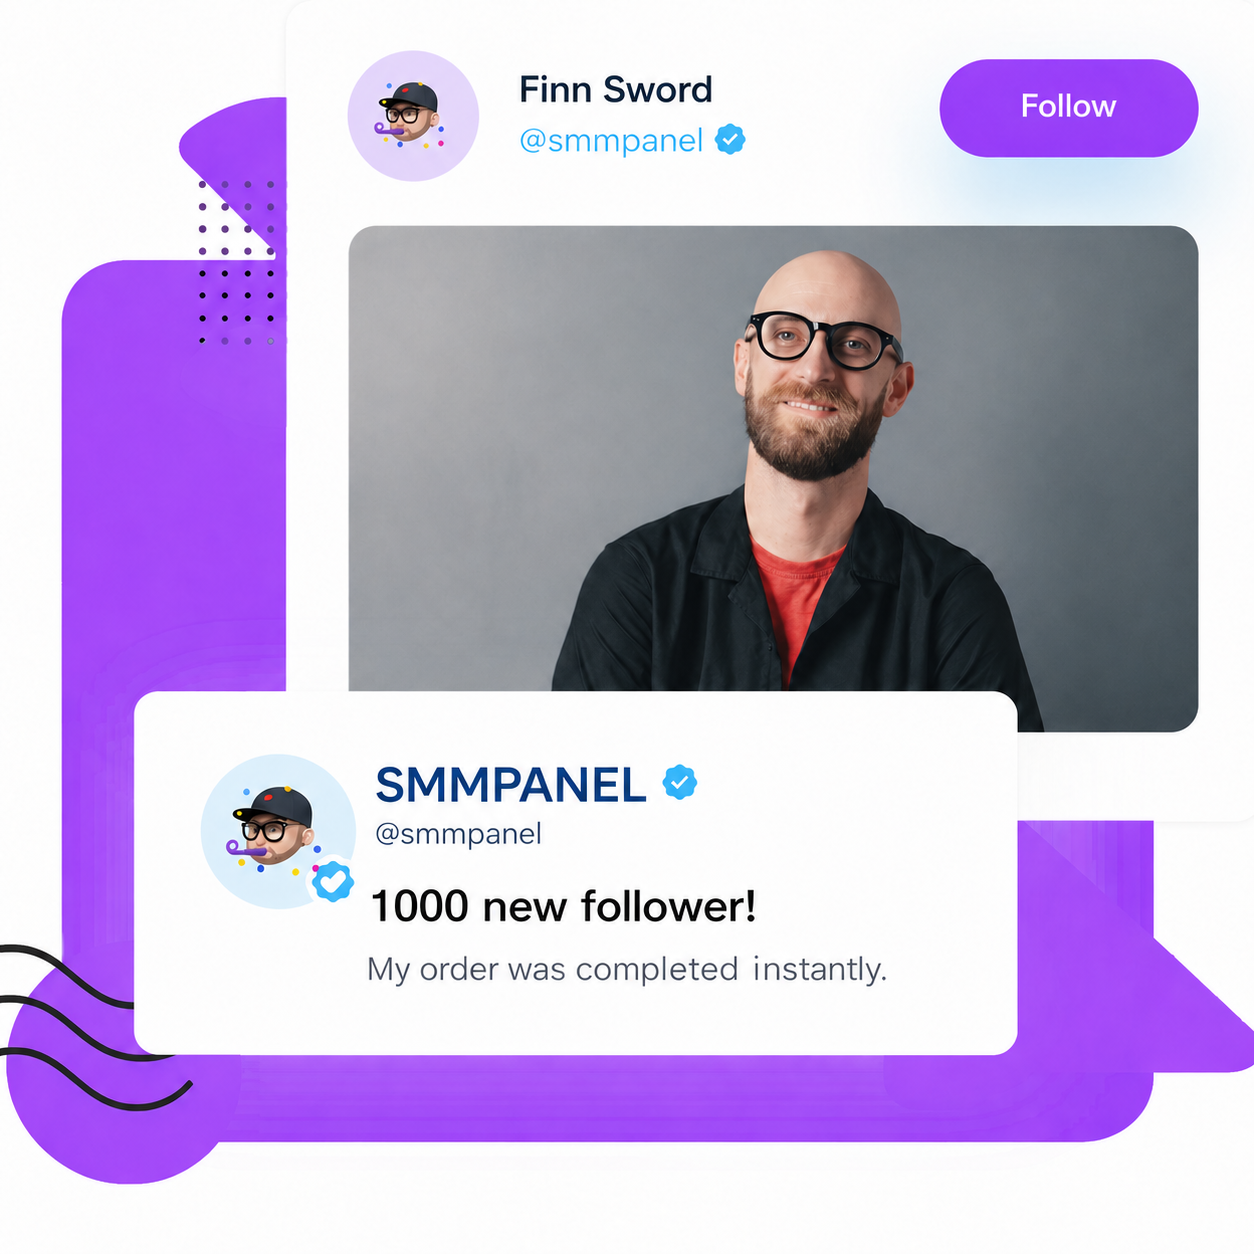Open the @smmpanel link under Finn Sword
Screen dimensions: 1254x1254
coord(611,140)
